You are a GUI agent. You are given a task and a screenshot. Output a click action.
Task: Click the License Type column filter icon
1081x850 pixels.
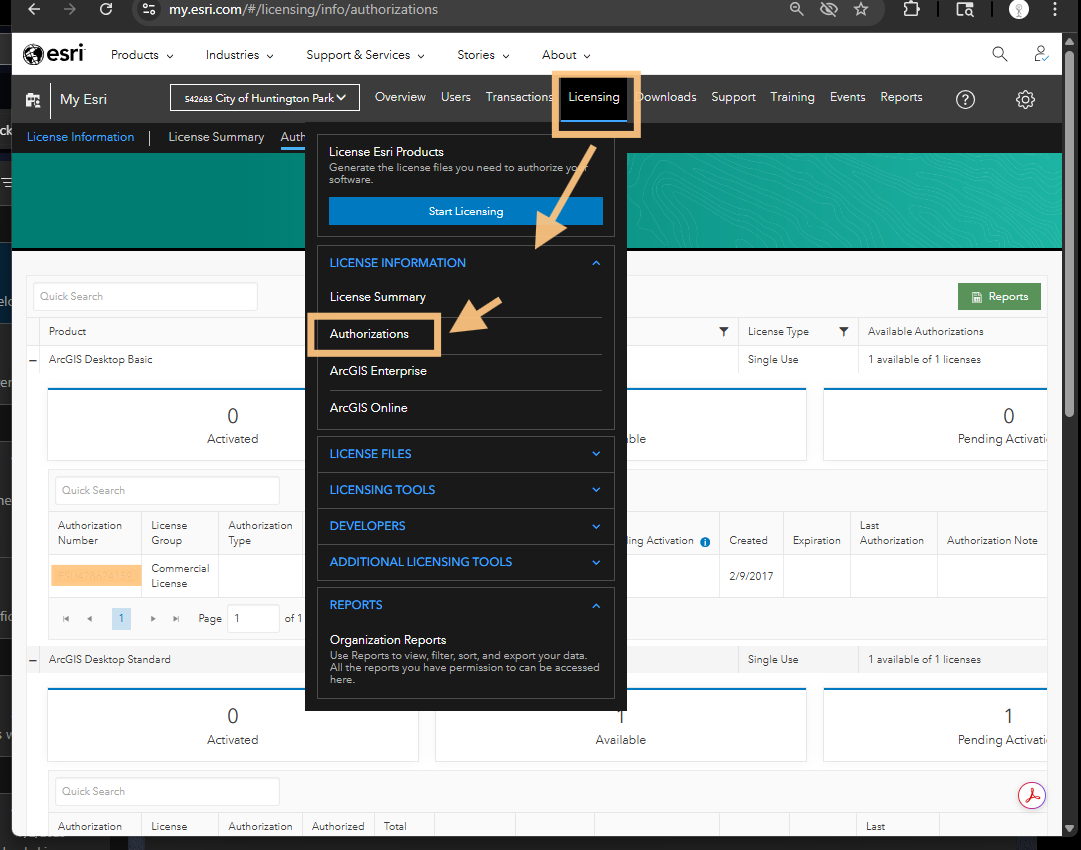point(843,332)
